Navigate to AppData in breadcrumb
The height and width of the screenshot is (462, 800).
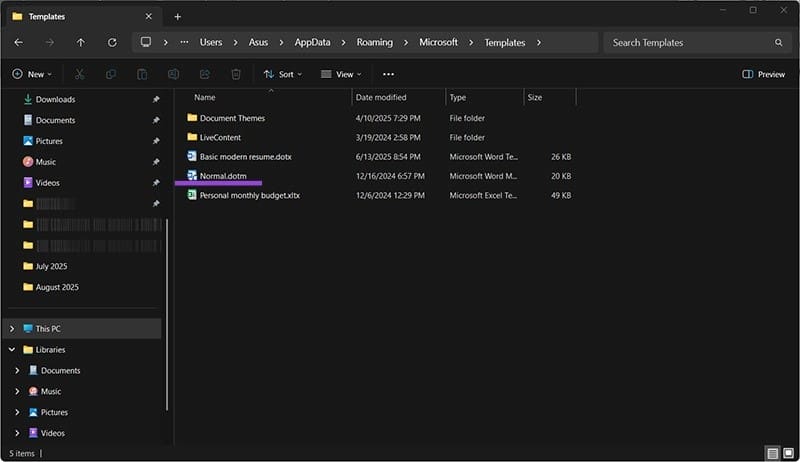(x=312, y=42)
